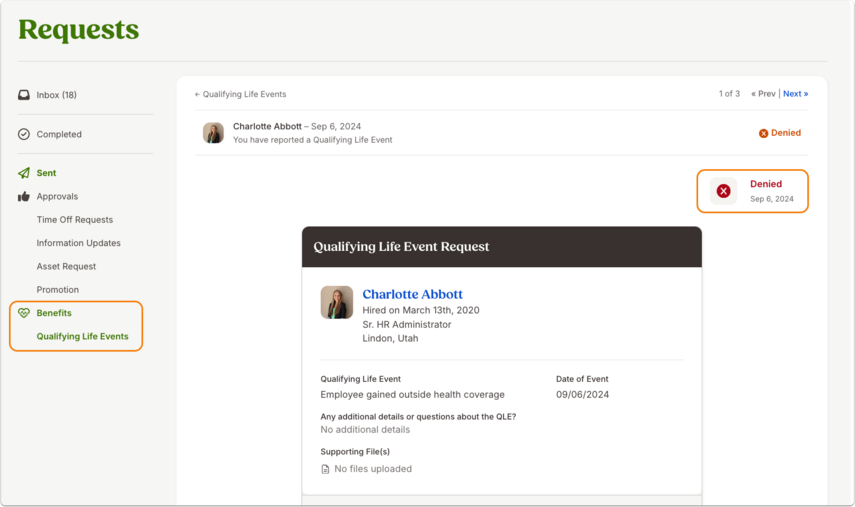Click the Inbox tray icon
This screenshot has width=855, height=507.
(x=24, y=95)
